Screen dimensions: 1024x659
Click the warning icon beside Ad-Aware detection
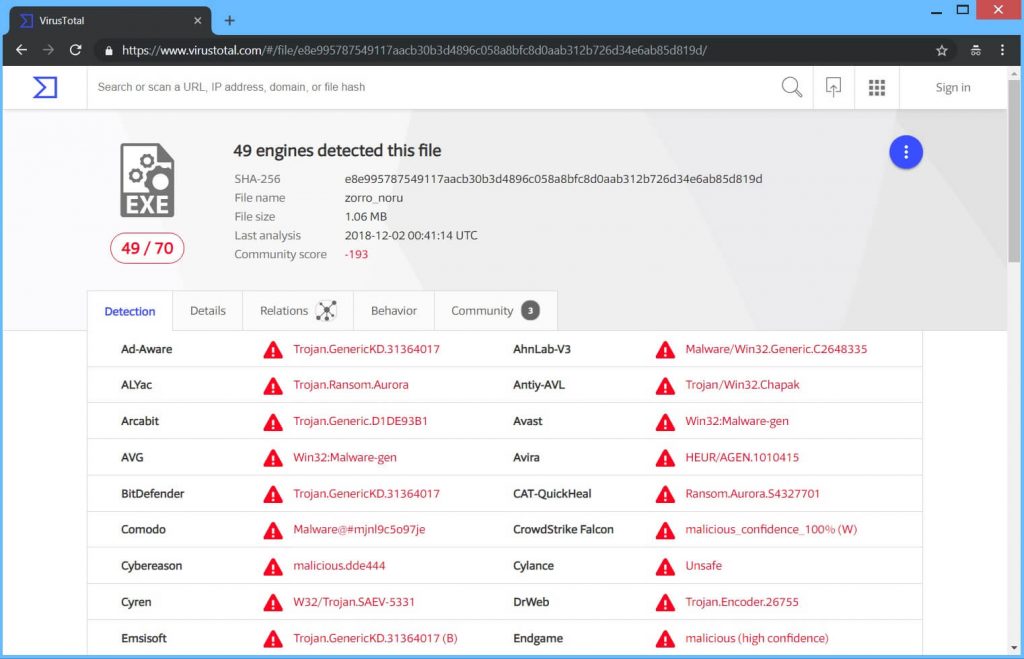(x=272, y=349)
